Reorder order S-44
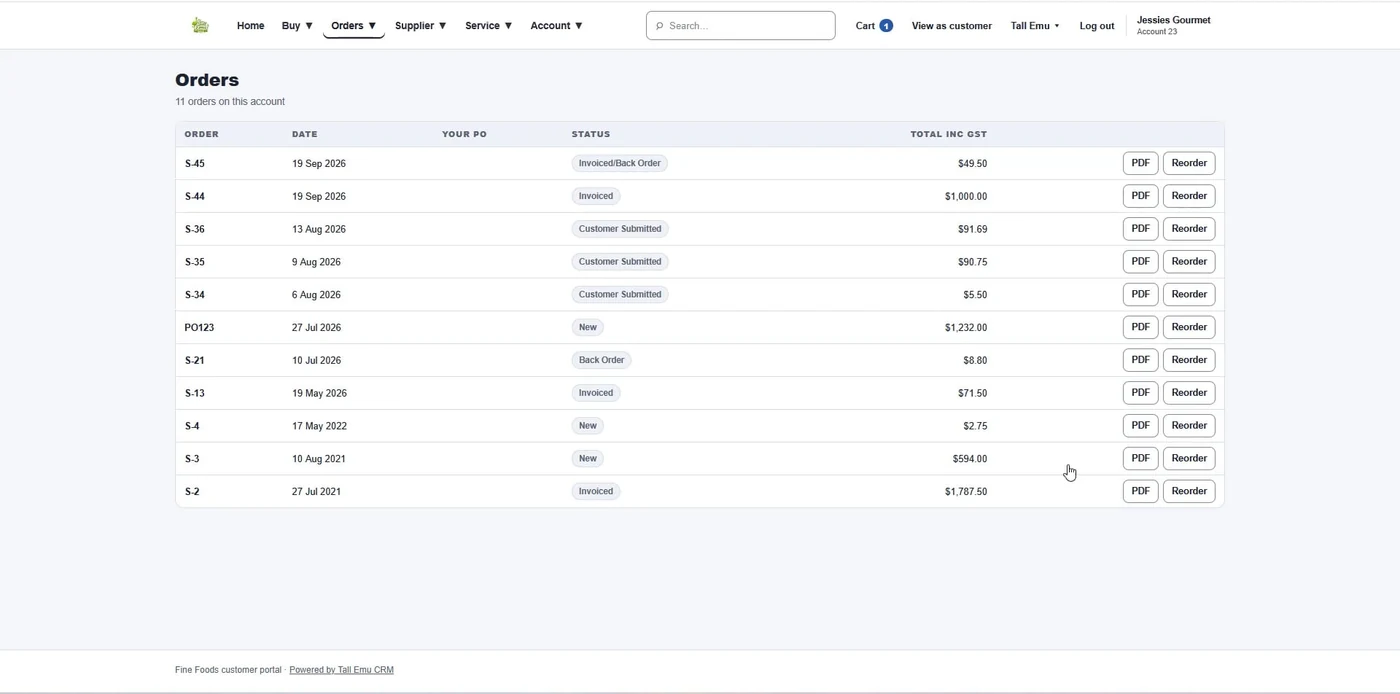The height and width of the screenshot is (694, 1400). coord(1189,196)
